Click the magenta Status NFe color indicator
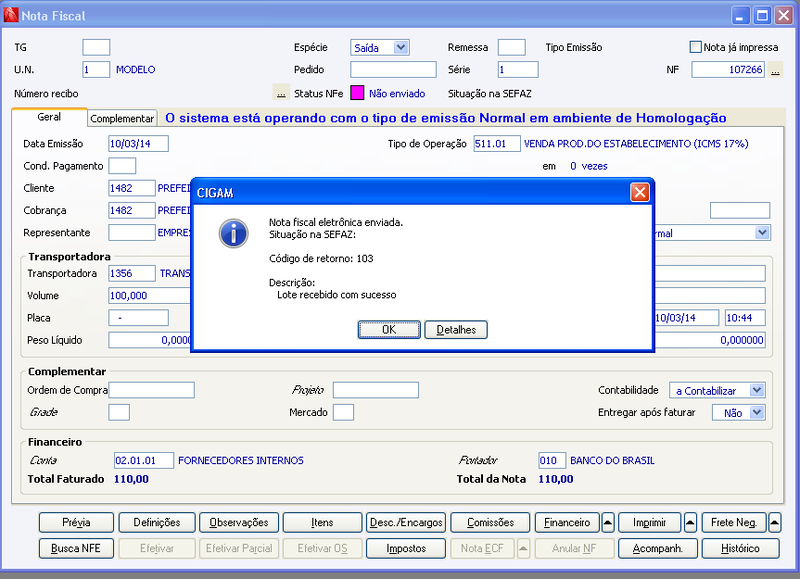 click(x=357, y=93)
